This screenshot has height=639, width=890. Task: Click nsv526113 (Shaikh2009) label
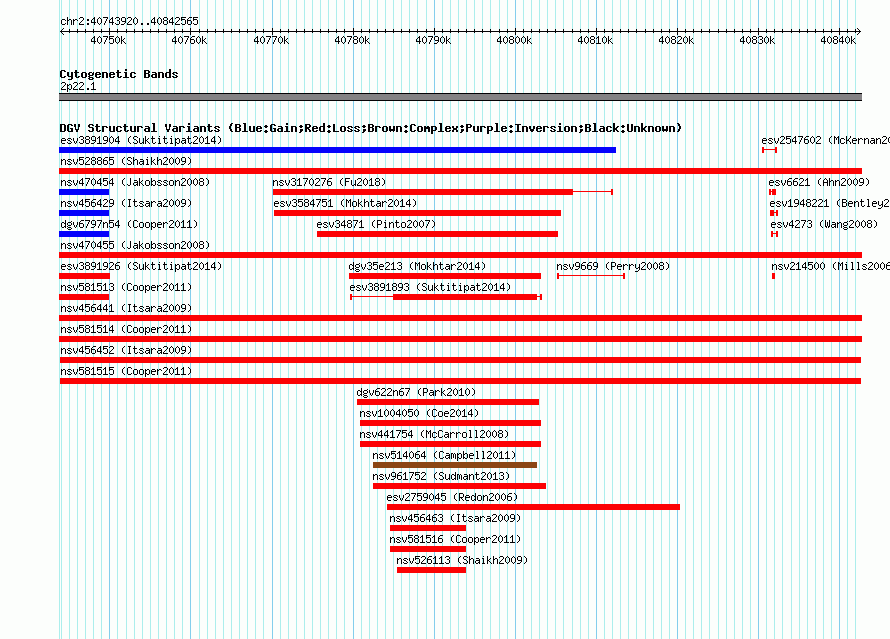click(x=462, y=560)
